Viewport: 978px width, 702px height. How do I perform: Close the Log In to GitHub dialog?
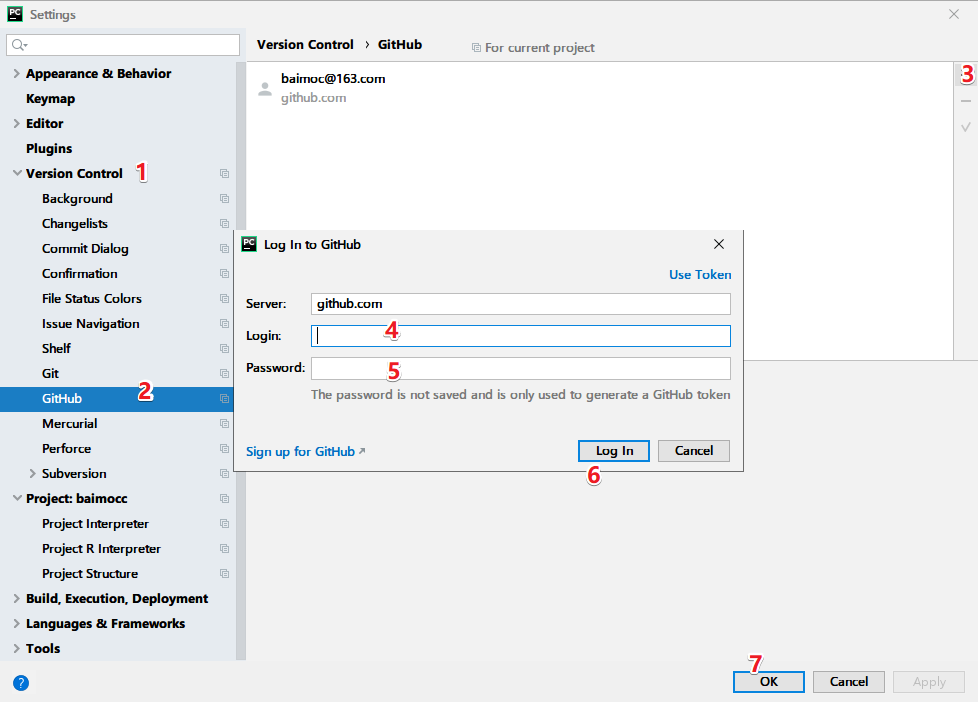[719, 244]
